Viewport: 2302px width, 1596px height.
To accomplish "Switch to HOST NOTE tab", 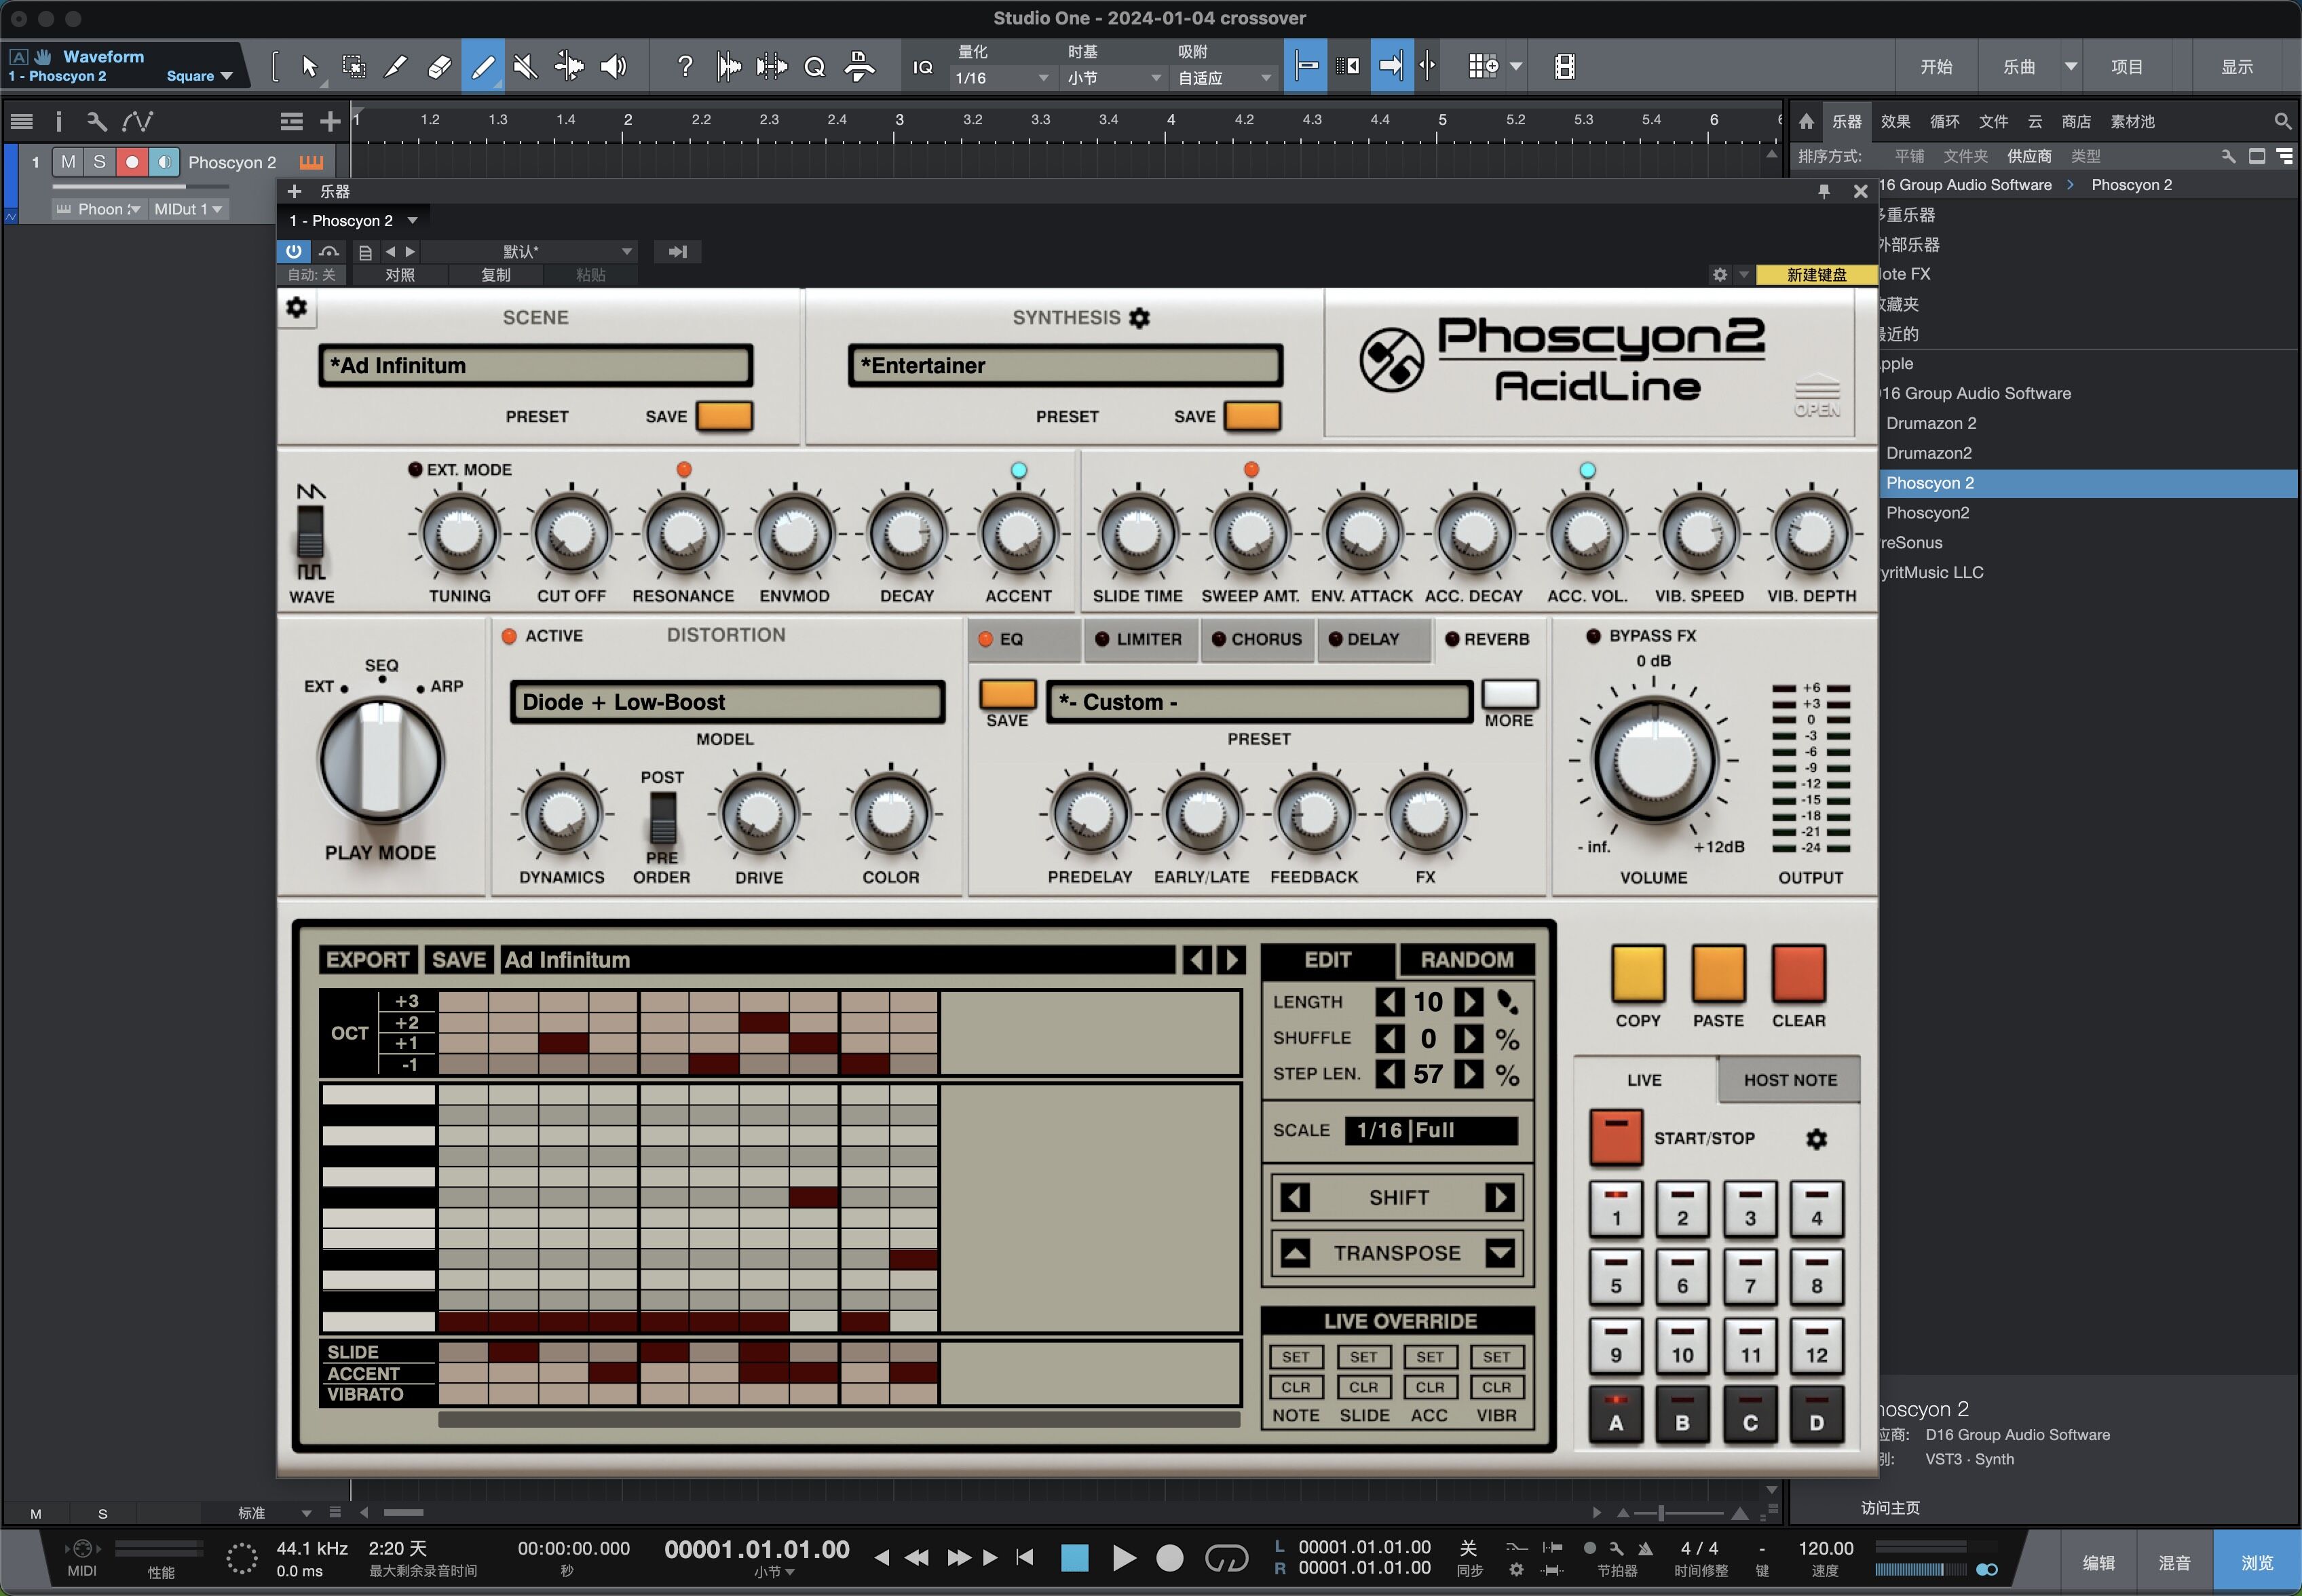I will click(x=1790, y=1080).
